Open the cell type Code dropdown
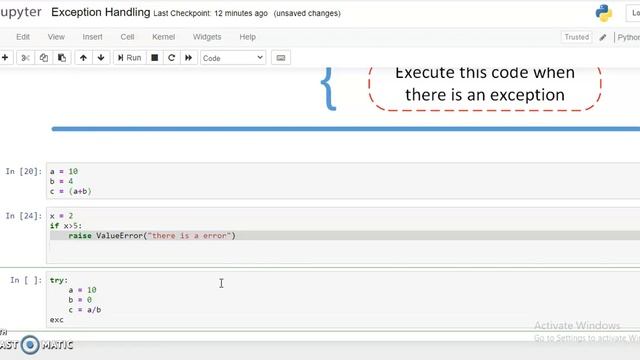 pos(233,58)
